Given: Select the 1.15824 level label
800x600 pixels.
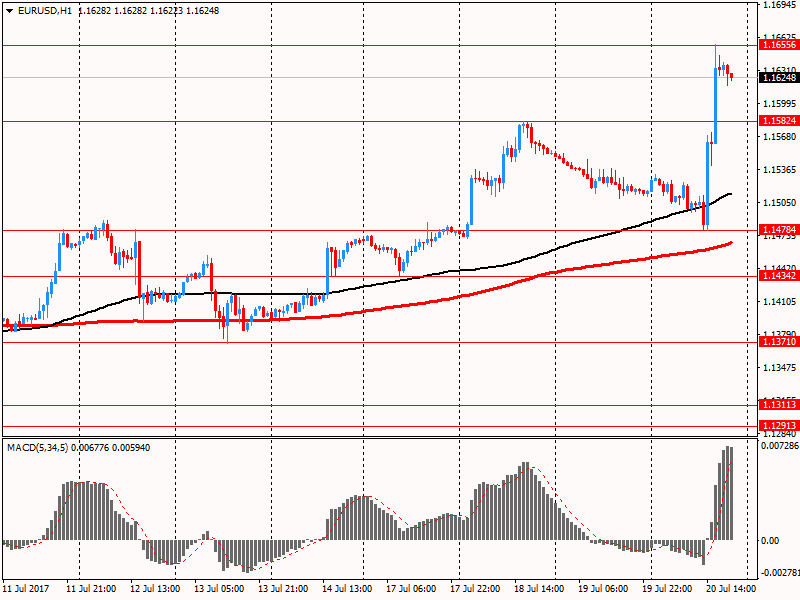Looking at the screenshot, I should coord(779,121).
